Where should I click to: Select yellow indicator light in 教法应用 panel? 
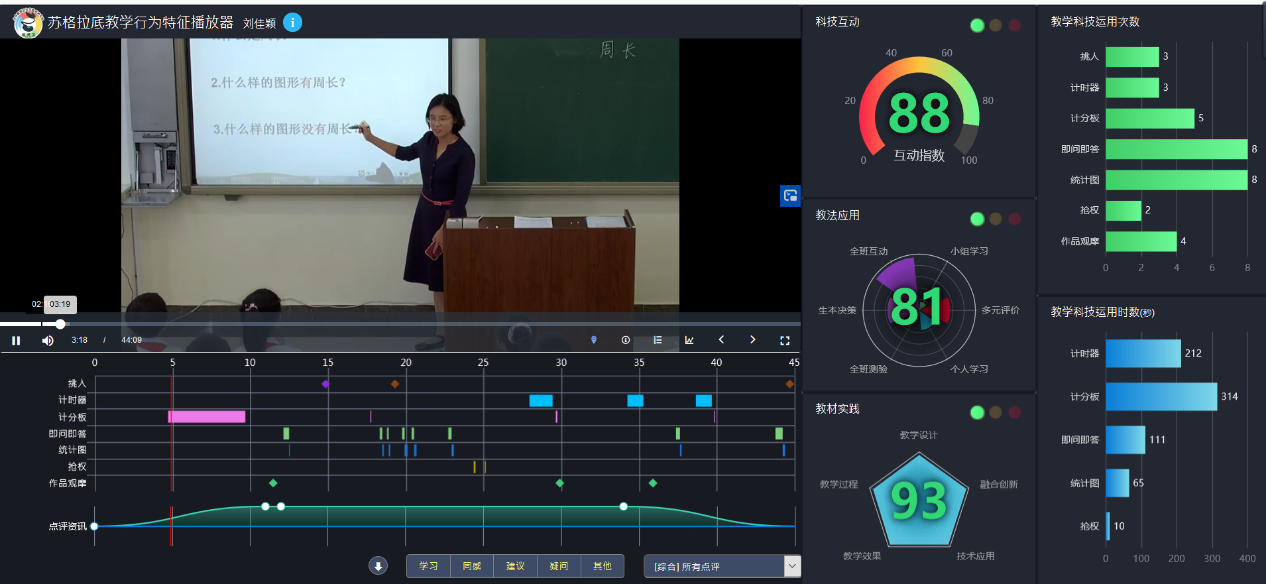click(x=996, y=219)
